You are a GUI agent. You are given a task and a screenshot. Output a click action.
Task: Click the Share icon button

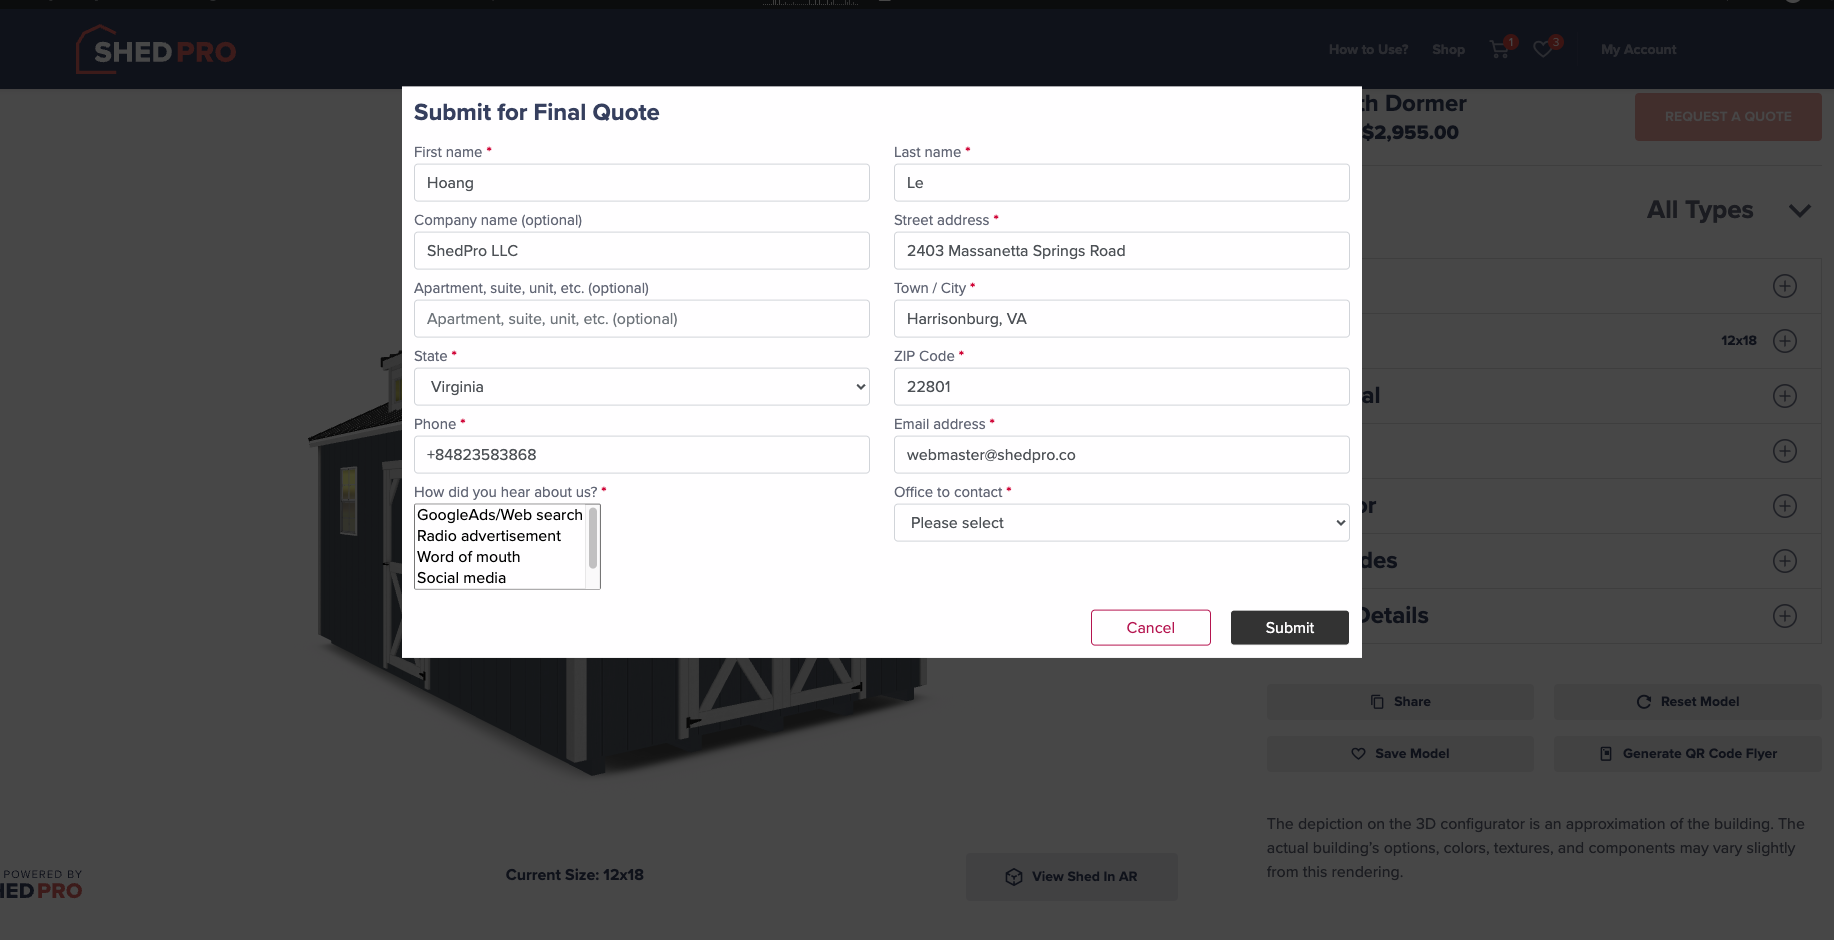point(1377,702)
